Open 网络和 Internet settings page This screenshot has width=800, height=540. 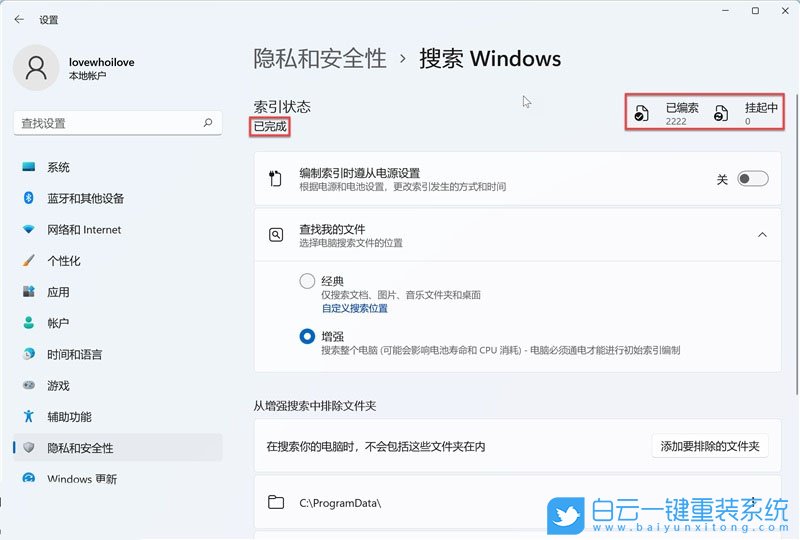click(117, 229)
